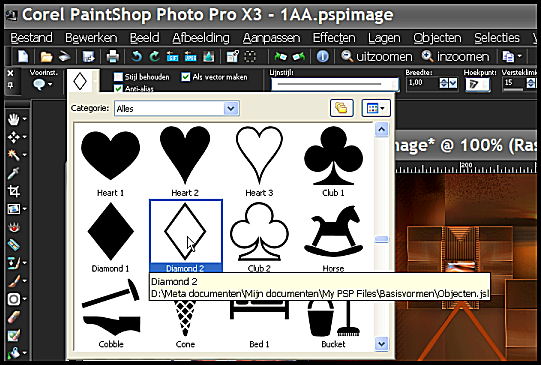The width and height of the screenshot is (541, 365).
Task: Close the tool options palette
Action: click(x=10, y=73)
